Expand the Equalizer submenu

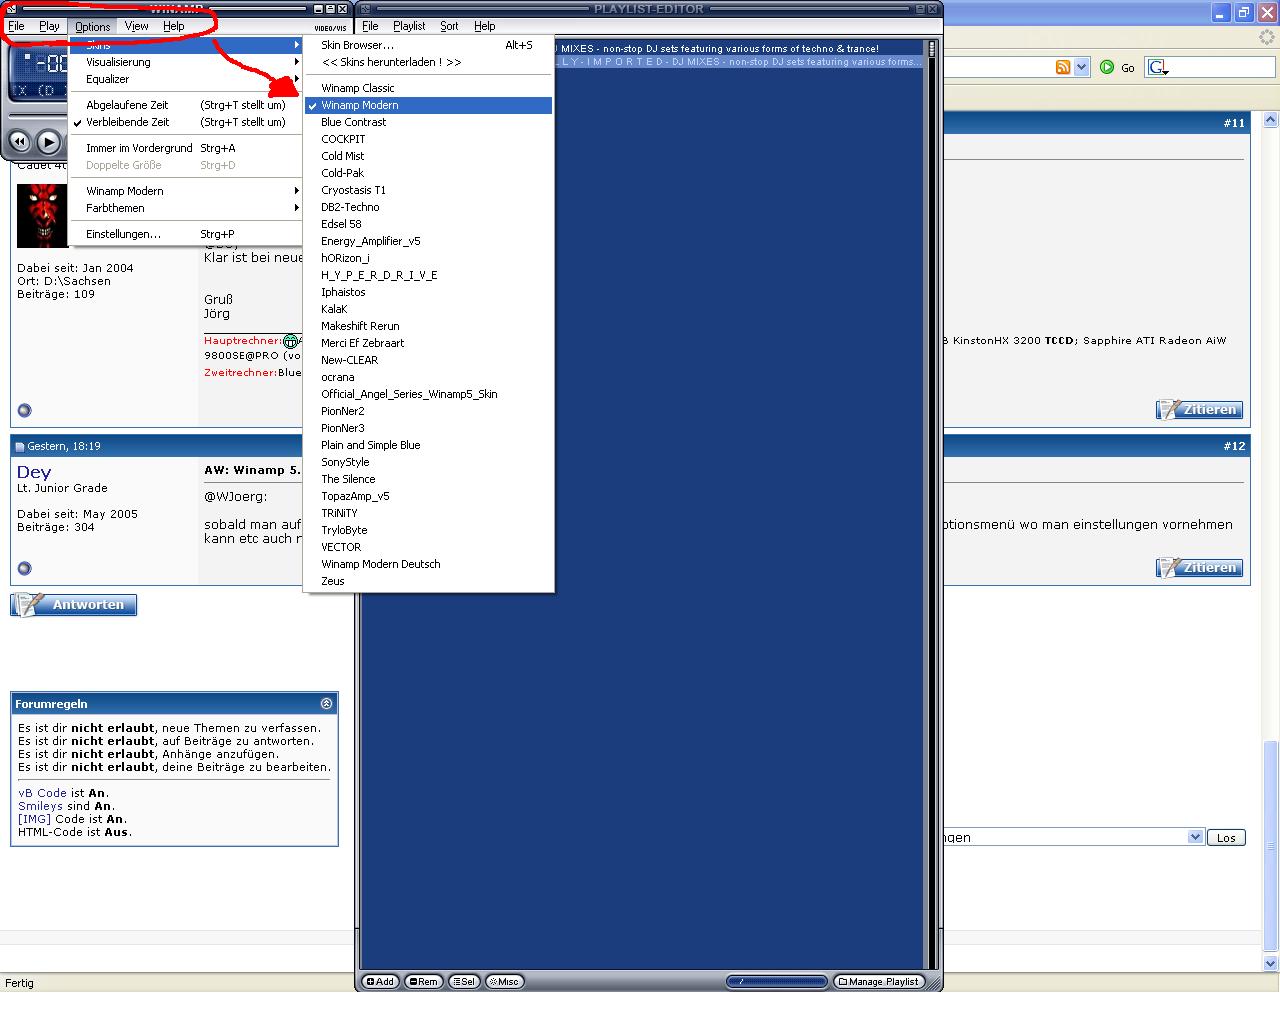pyautogui.click(x=186, y=79)
